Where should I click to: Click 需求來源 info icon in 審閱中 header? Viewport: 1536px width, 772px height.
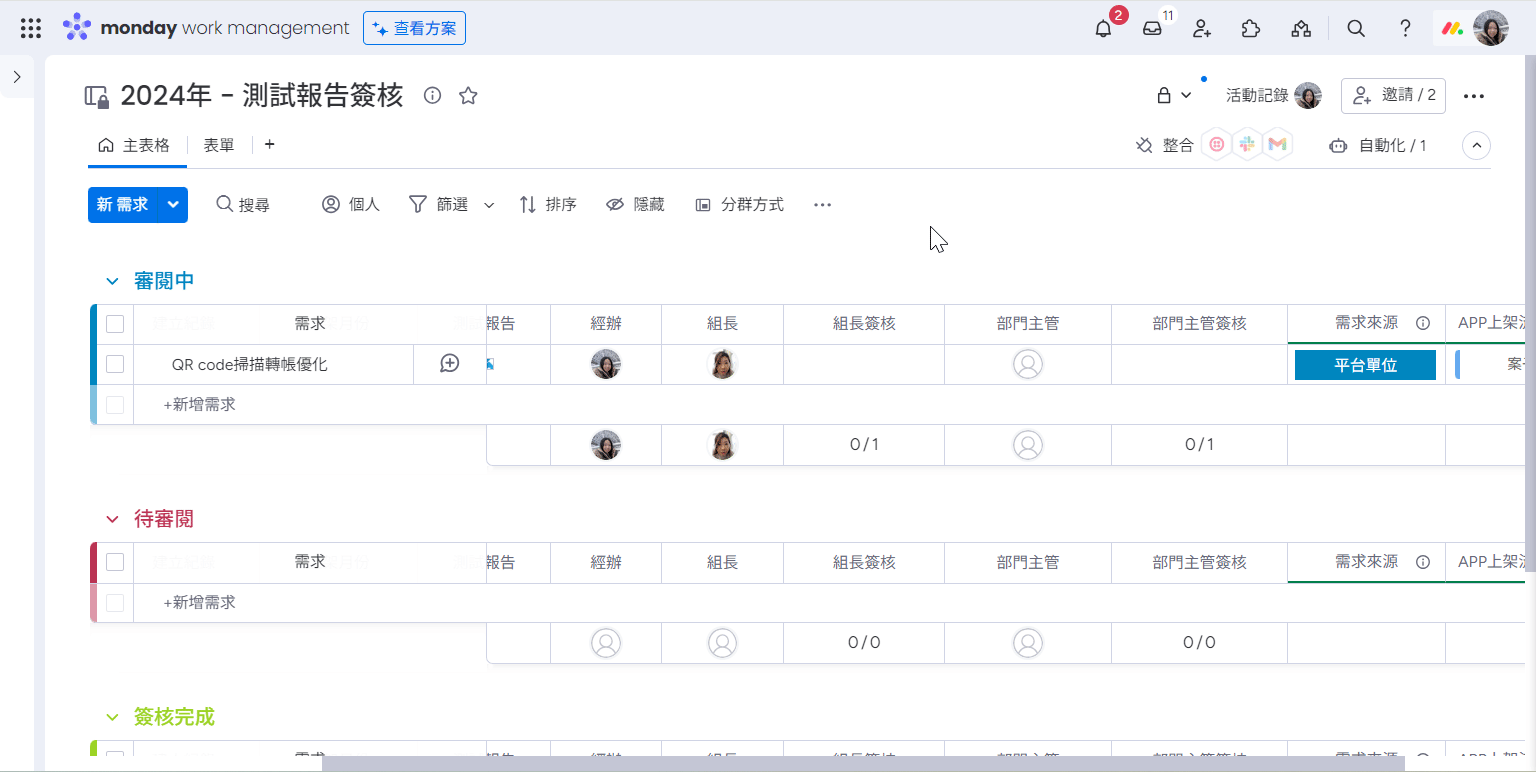[1423, 323]
